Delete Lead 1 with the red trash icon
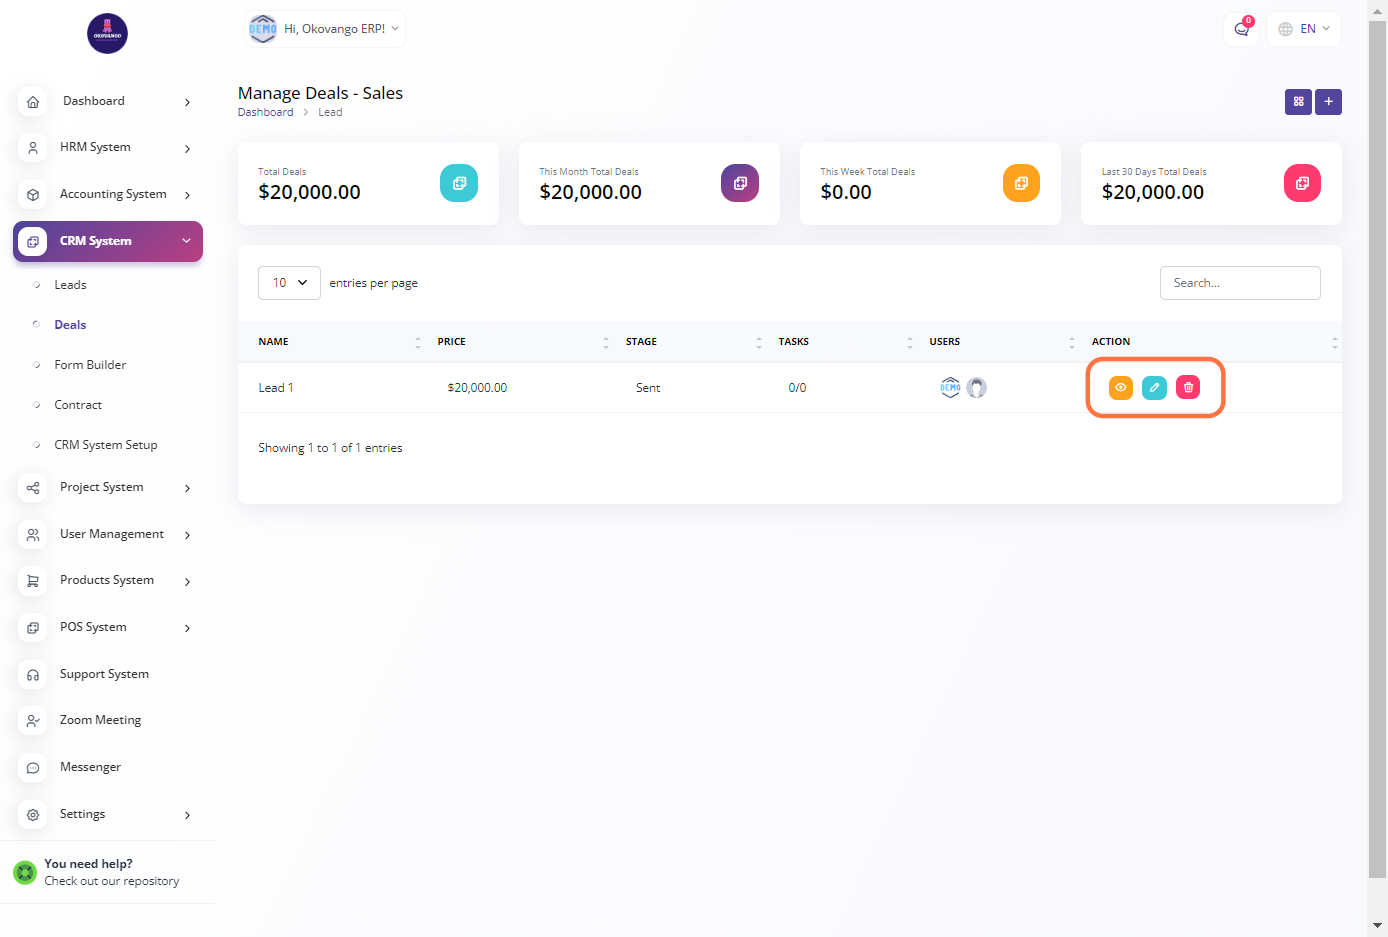The height and width of the screenshot is (937, 1388). (1188, 387)
